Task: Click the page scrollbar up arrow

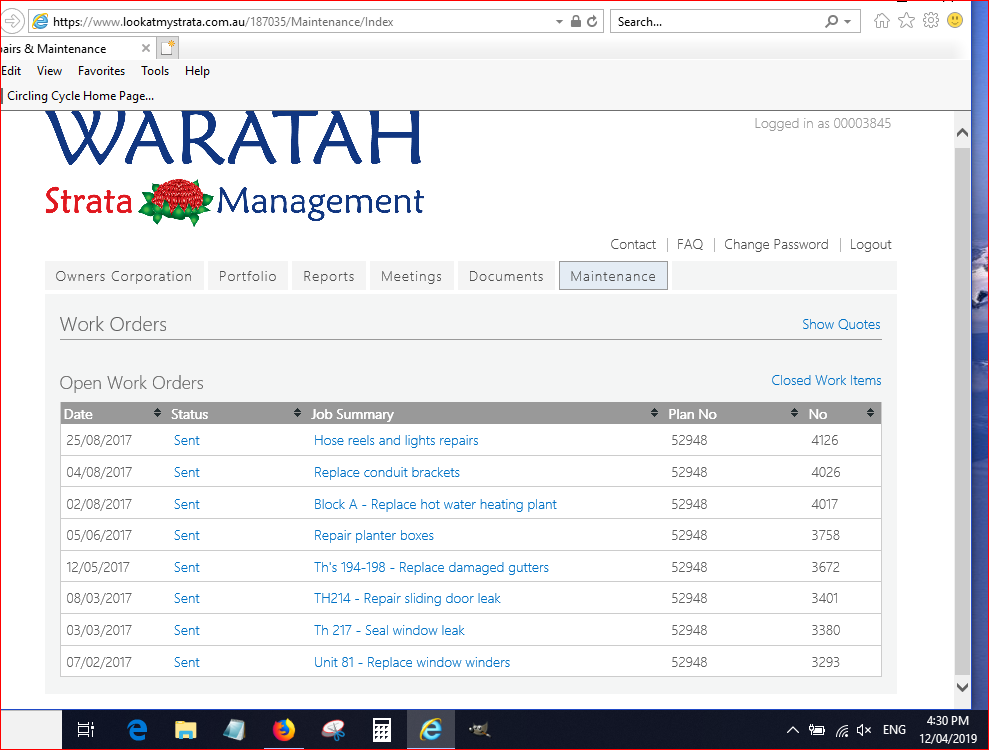Action: point(962,132)
